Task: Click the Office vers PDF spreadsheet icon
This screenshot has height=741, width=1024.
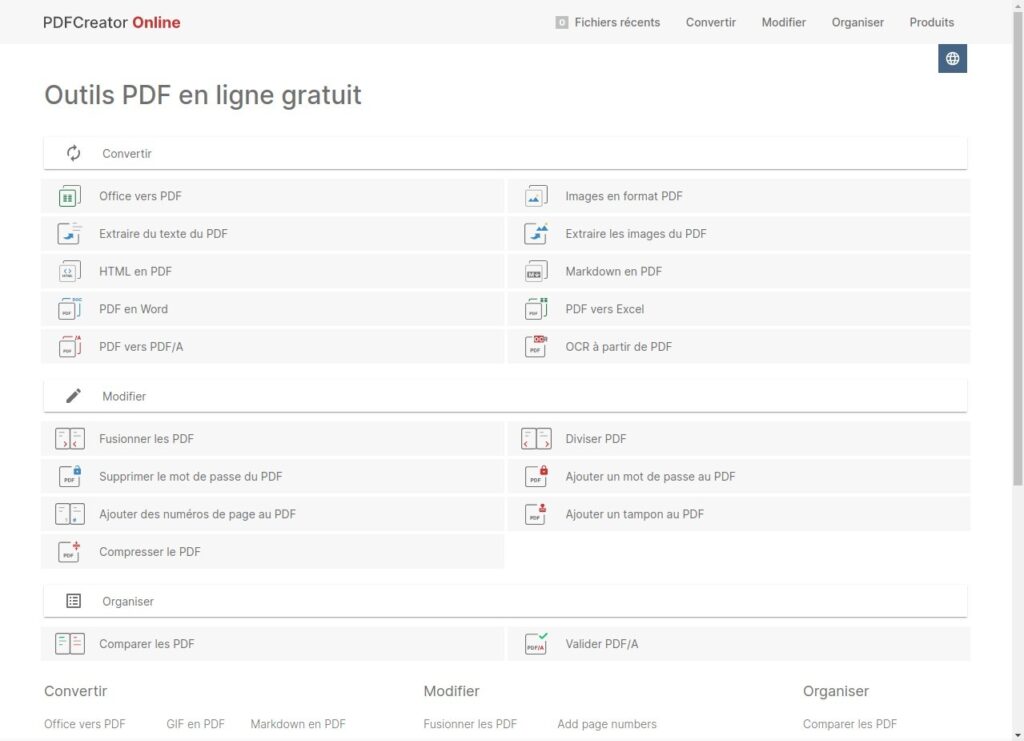Action: (x=69, y=196)
